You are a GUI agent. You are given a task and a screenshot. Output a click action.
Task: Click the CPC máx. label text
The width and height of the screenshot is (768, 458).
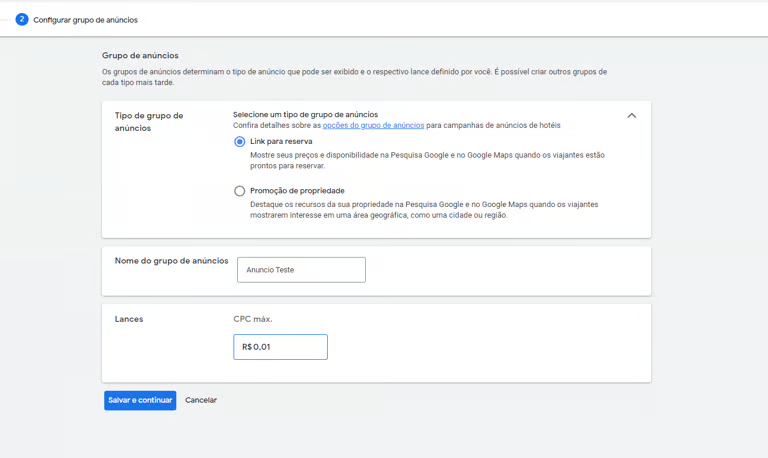[253, 319]
